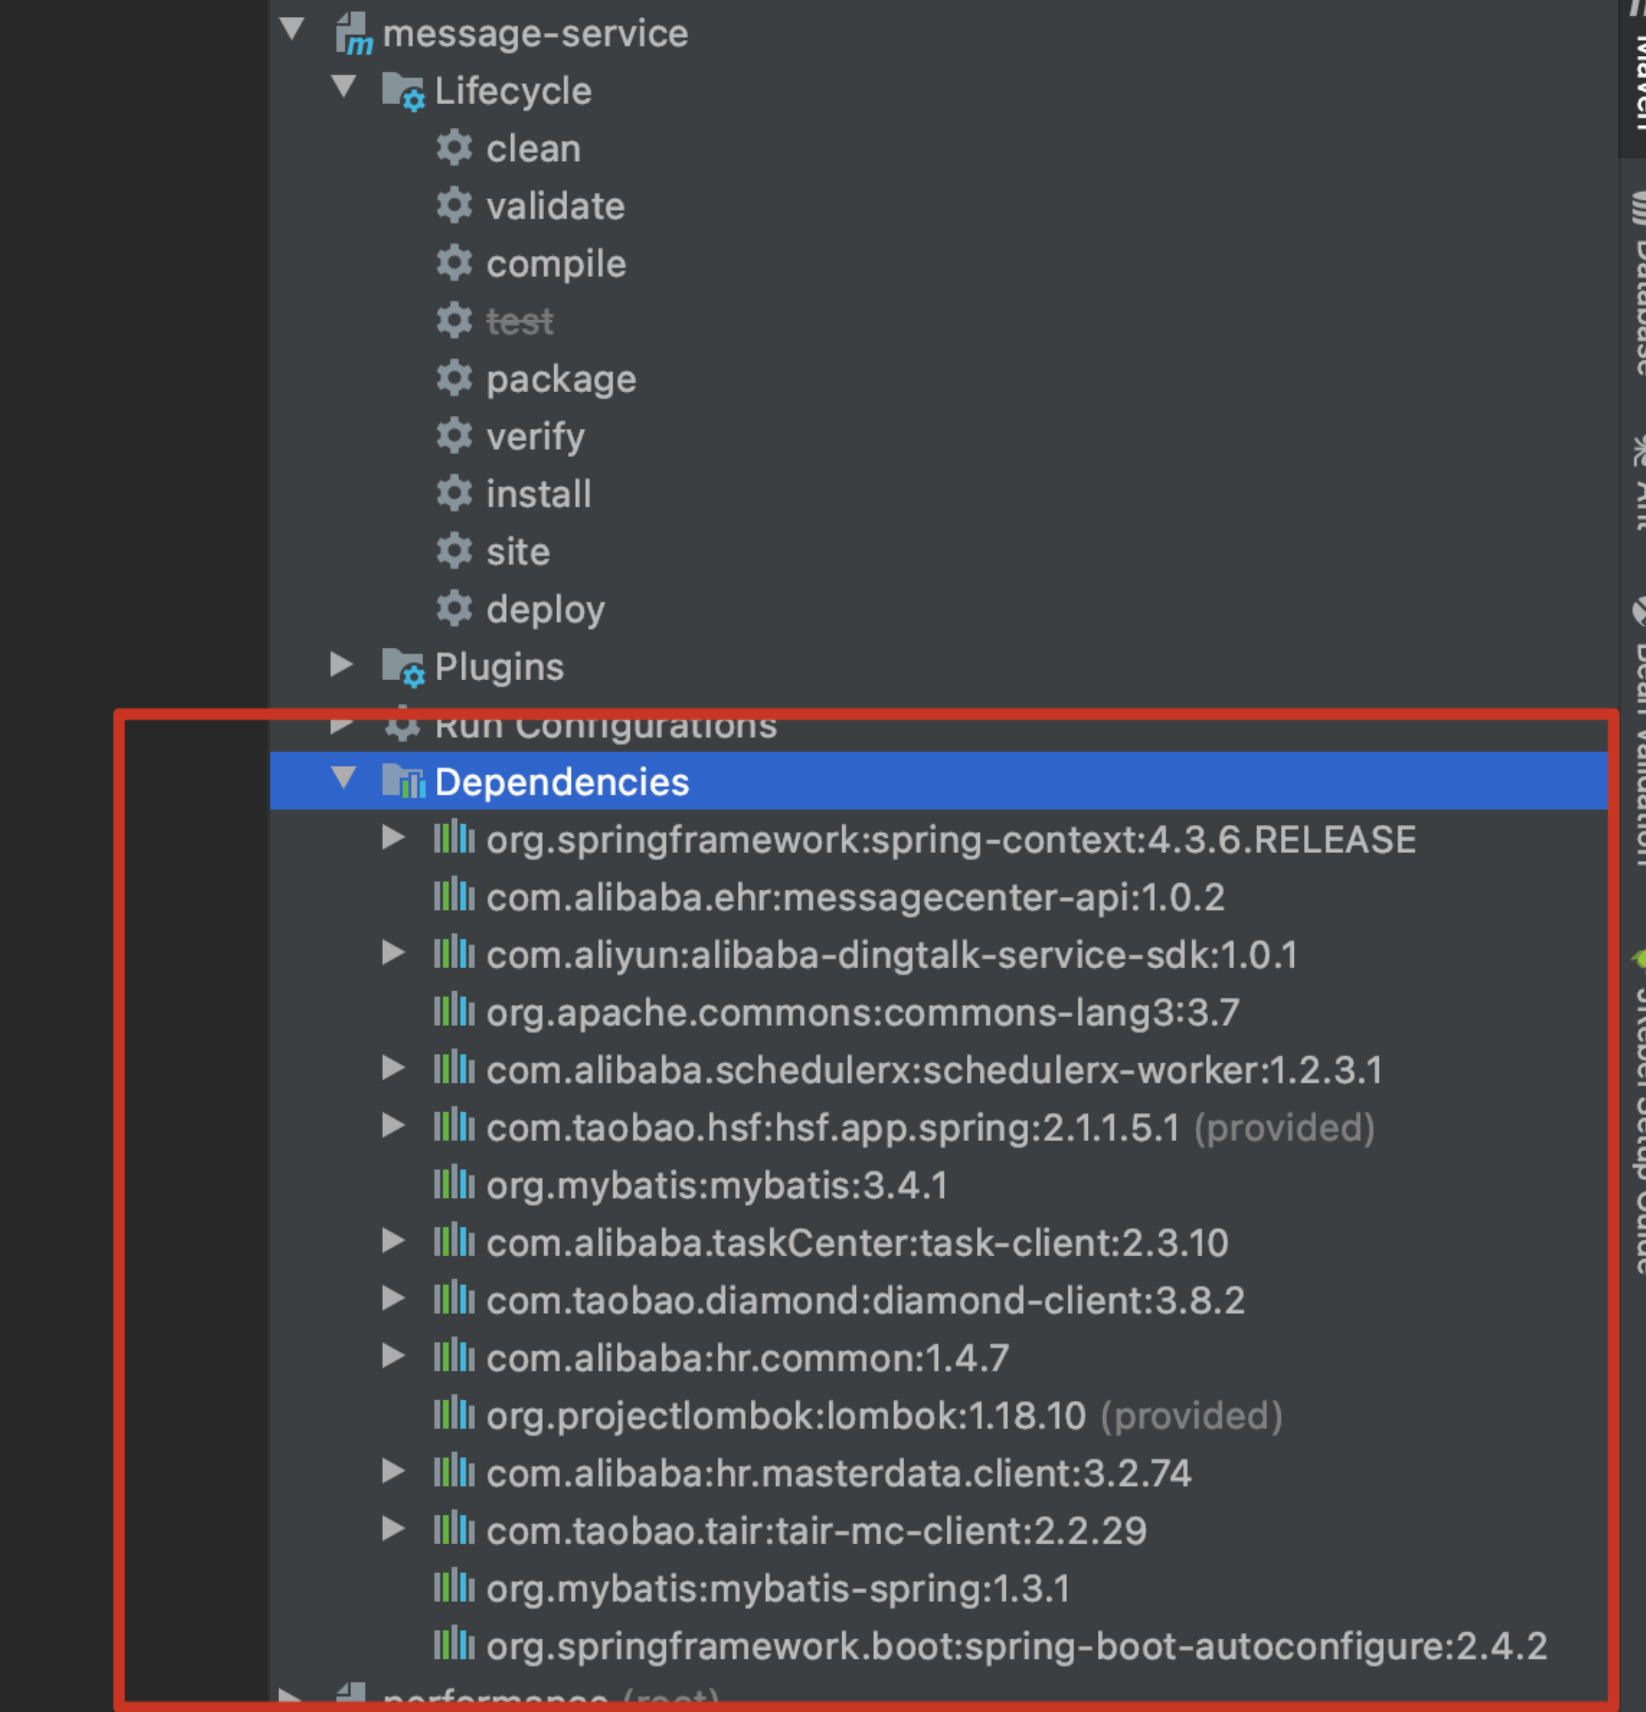Image resolution: width=1646 pixels, height=1712 pixels.
Task: Click the library icon of lombok:1.18.10
Action: point(454,1414)
